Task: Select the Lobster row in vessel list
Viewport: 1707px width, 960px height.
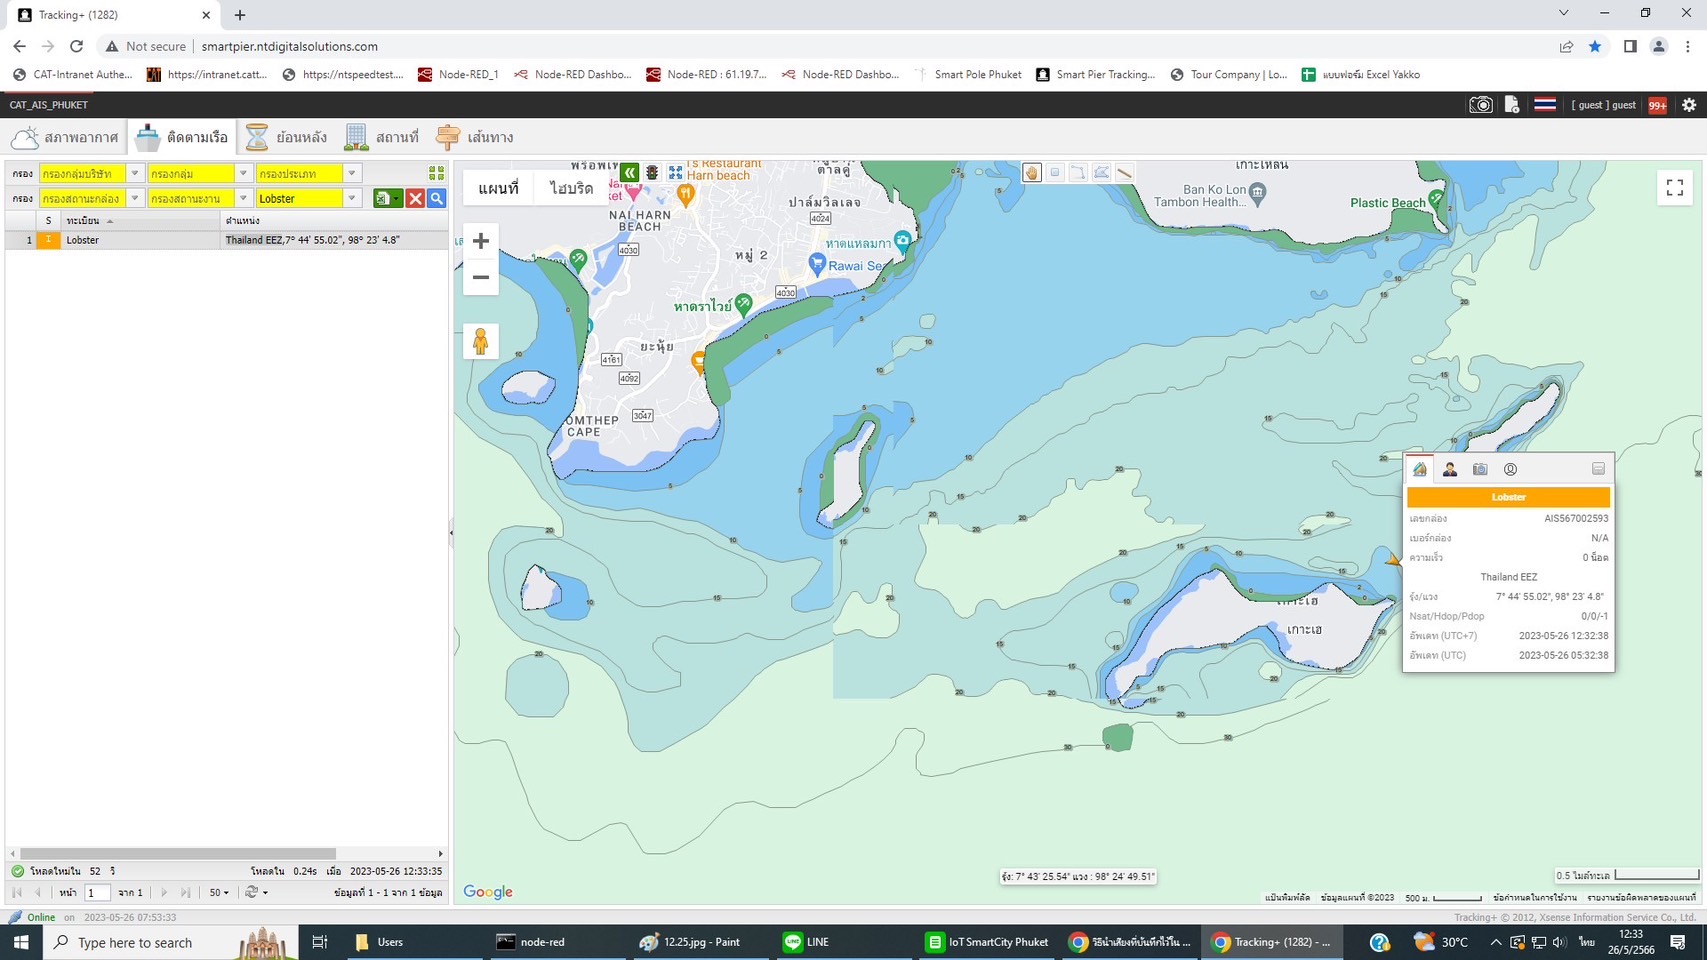Action: (140, 240)
